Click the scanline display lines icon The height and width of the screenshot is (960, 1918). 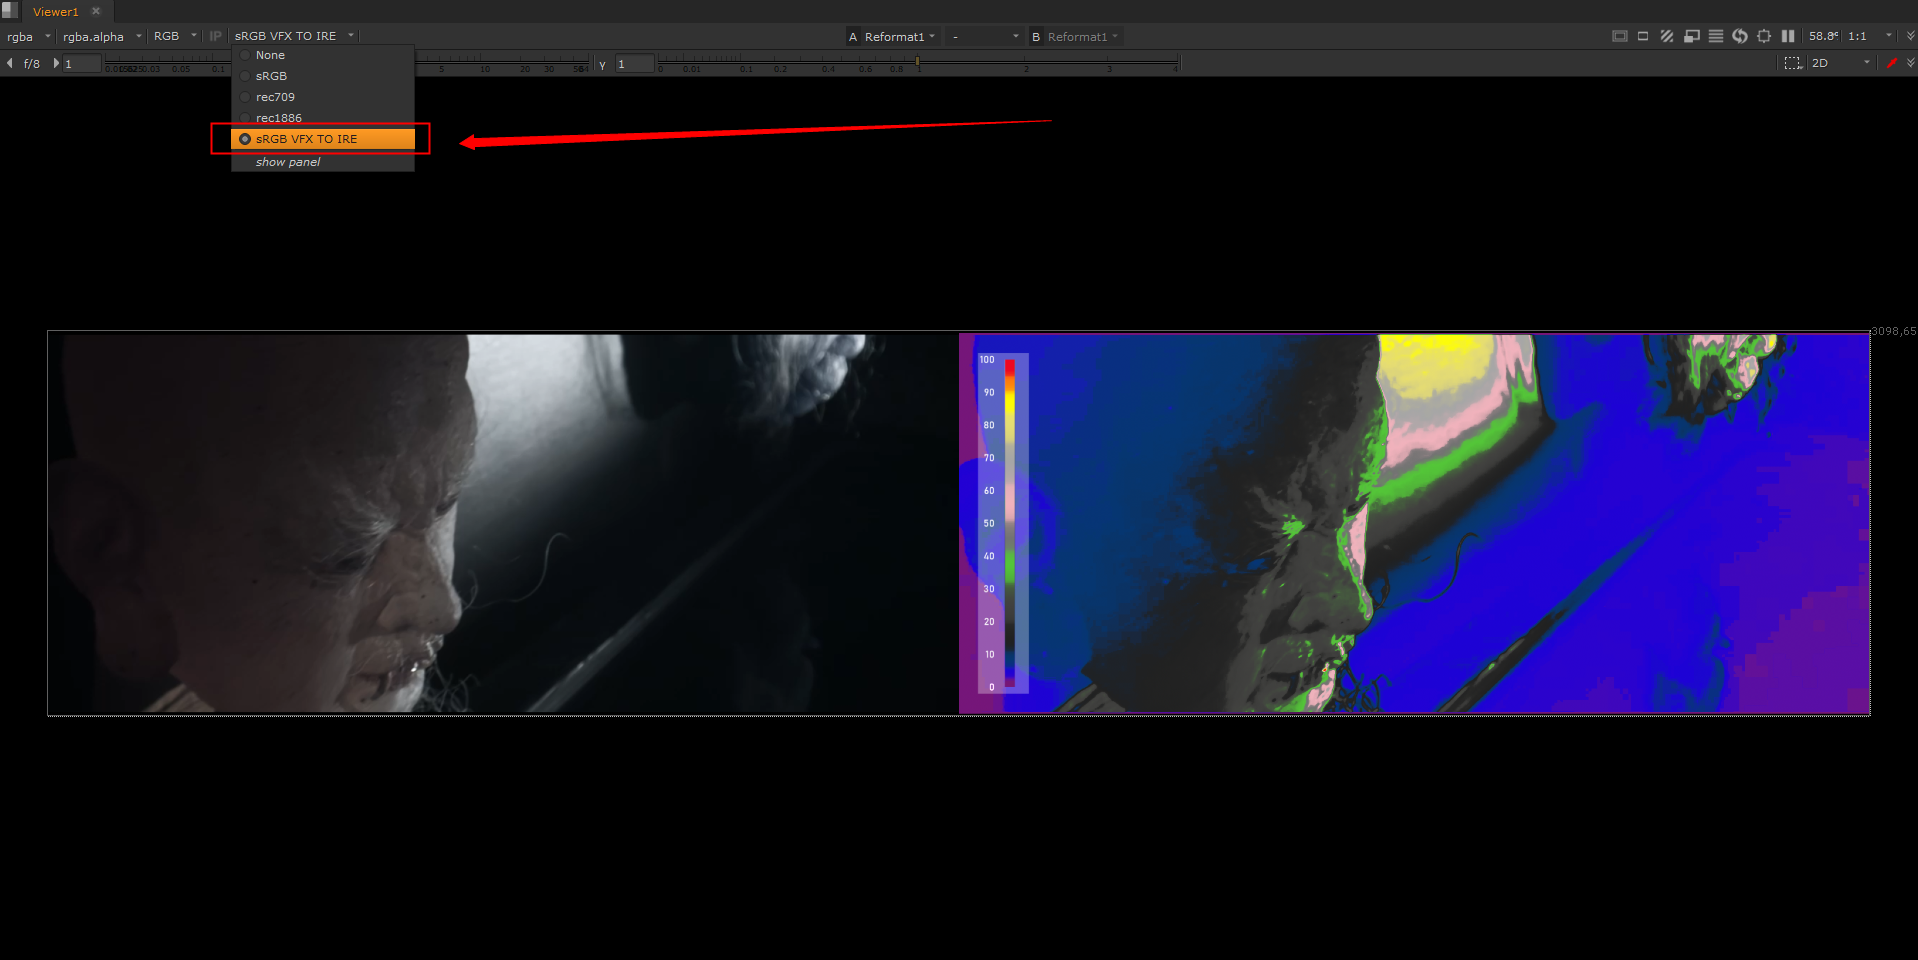(1715, 36)
